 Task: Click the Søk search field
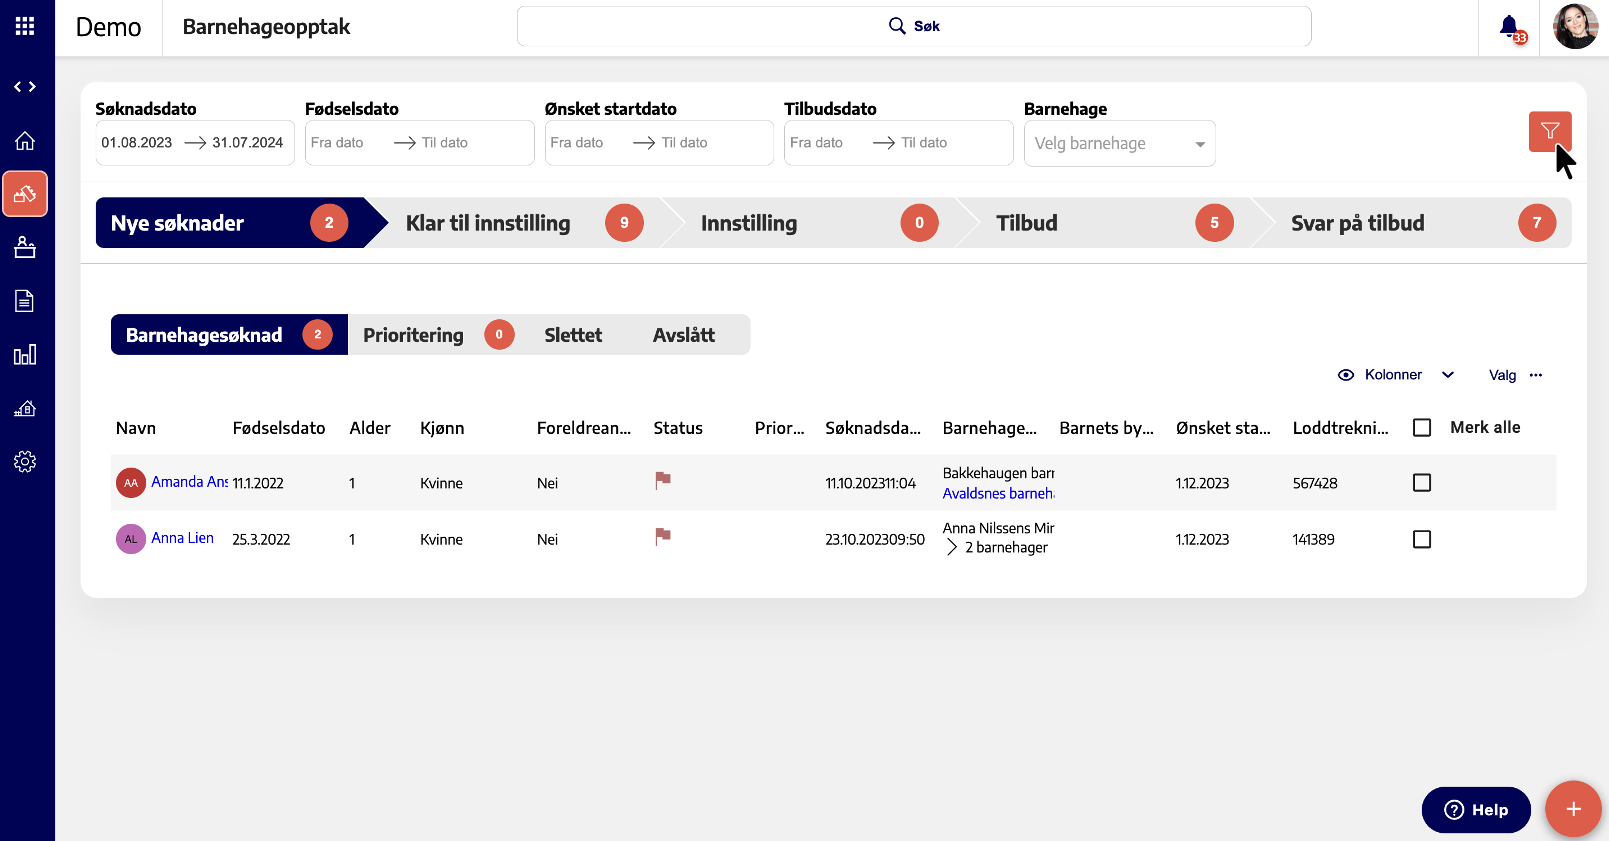(x=913, y=27)
